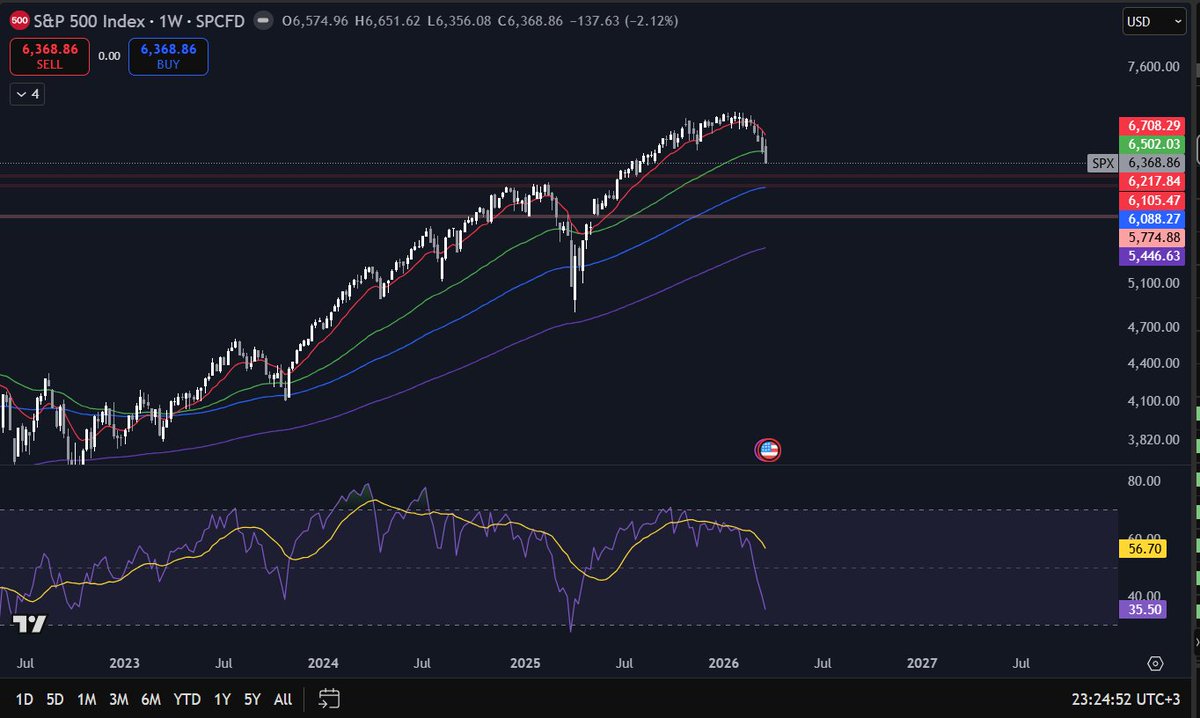Click the red SELL 6,368.86 button
Image resolution: width=1200 pixels, height=718 pixels.
pyautogui.click(x=50, y=57)
